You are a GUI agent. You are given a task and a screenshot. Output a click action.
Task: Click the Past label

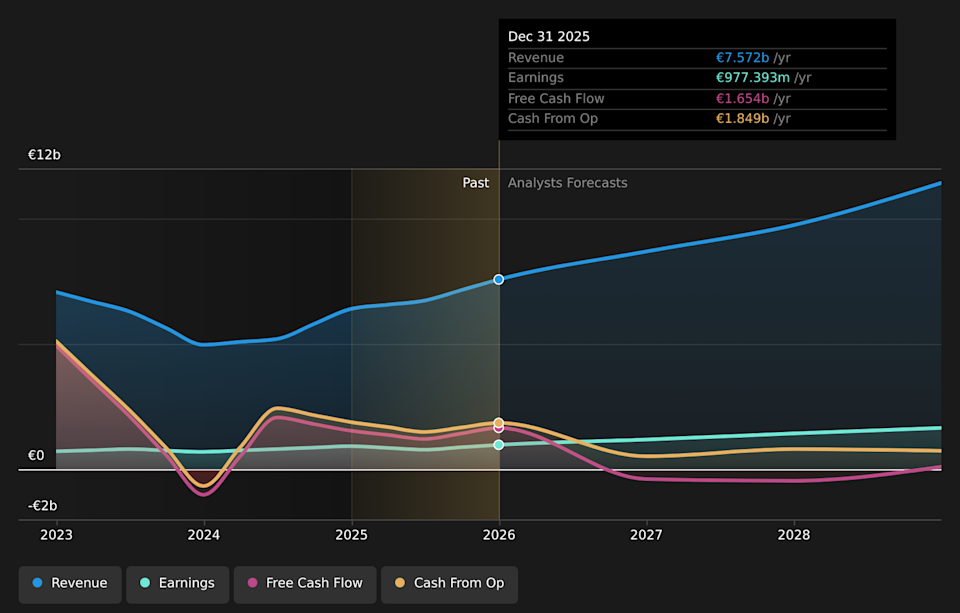(476, 183)
